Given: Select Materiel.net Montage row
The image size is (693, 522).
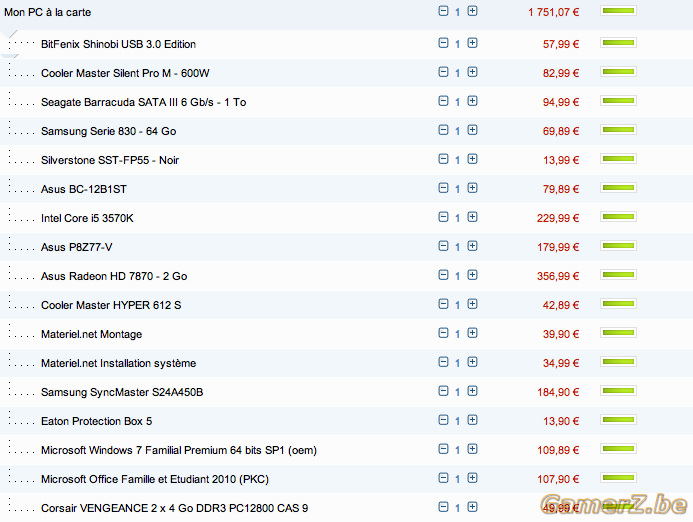Looking at the screenshot, I should click(346, 334).
